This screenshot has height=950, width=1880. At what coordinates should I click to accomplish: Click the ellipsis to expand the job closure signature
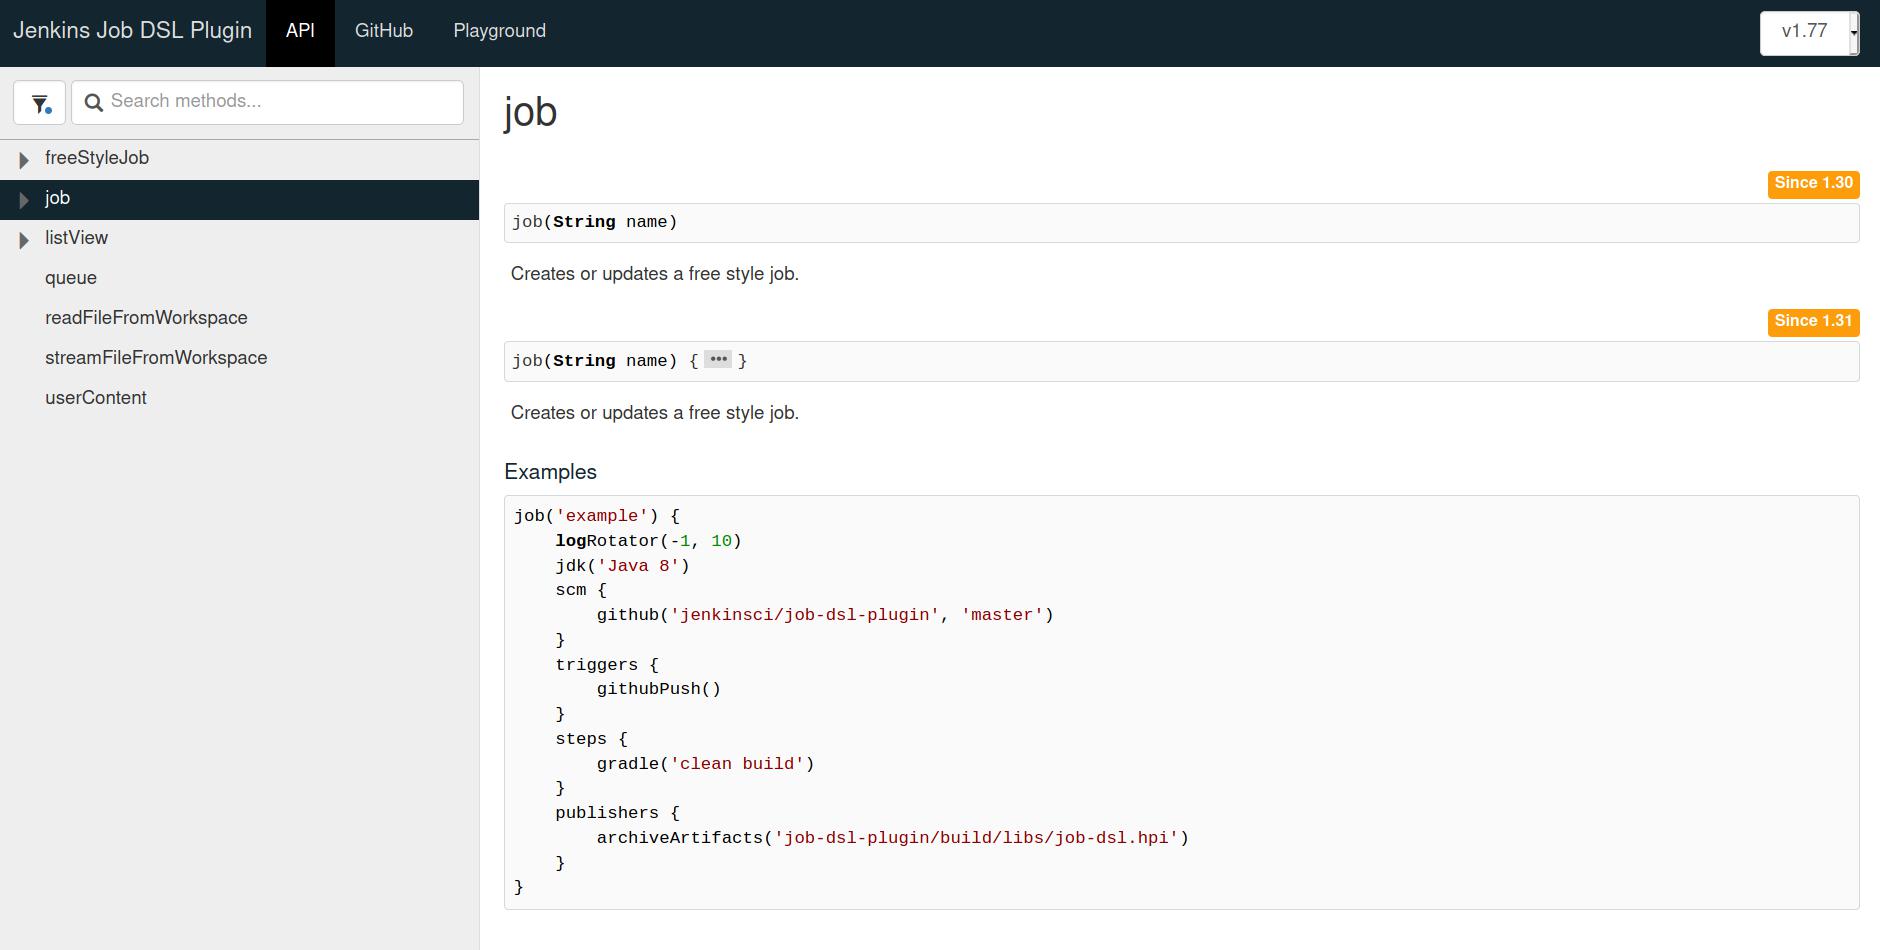coord(718,359)
